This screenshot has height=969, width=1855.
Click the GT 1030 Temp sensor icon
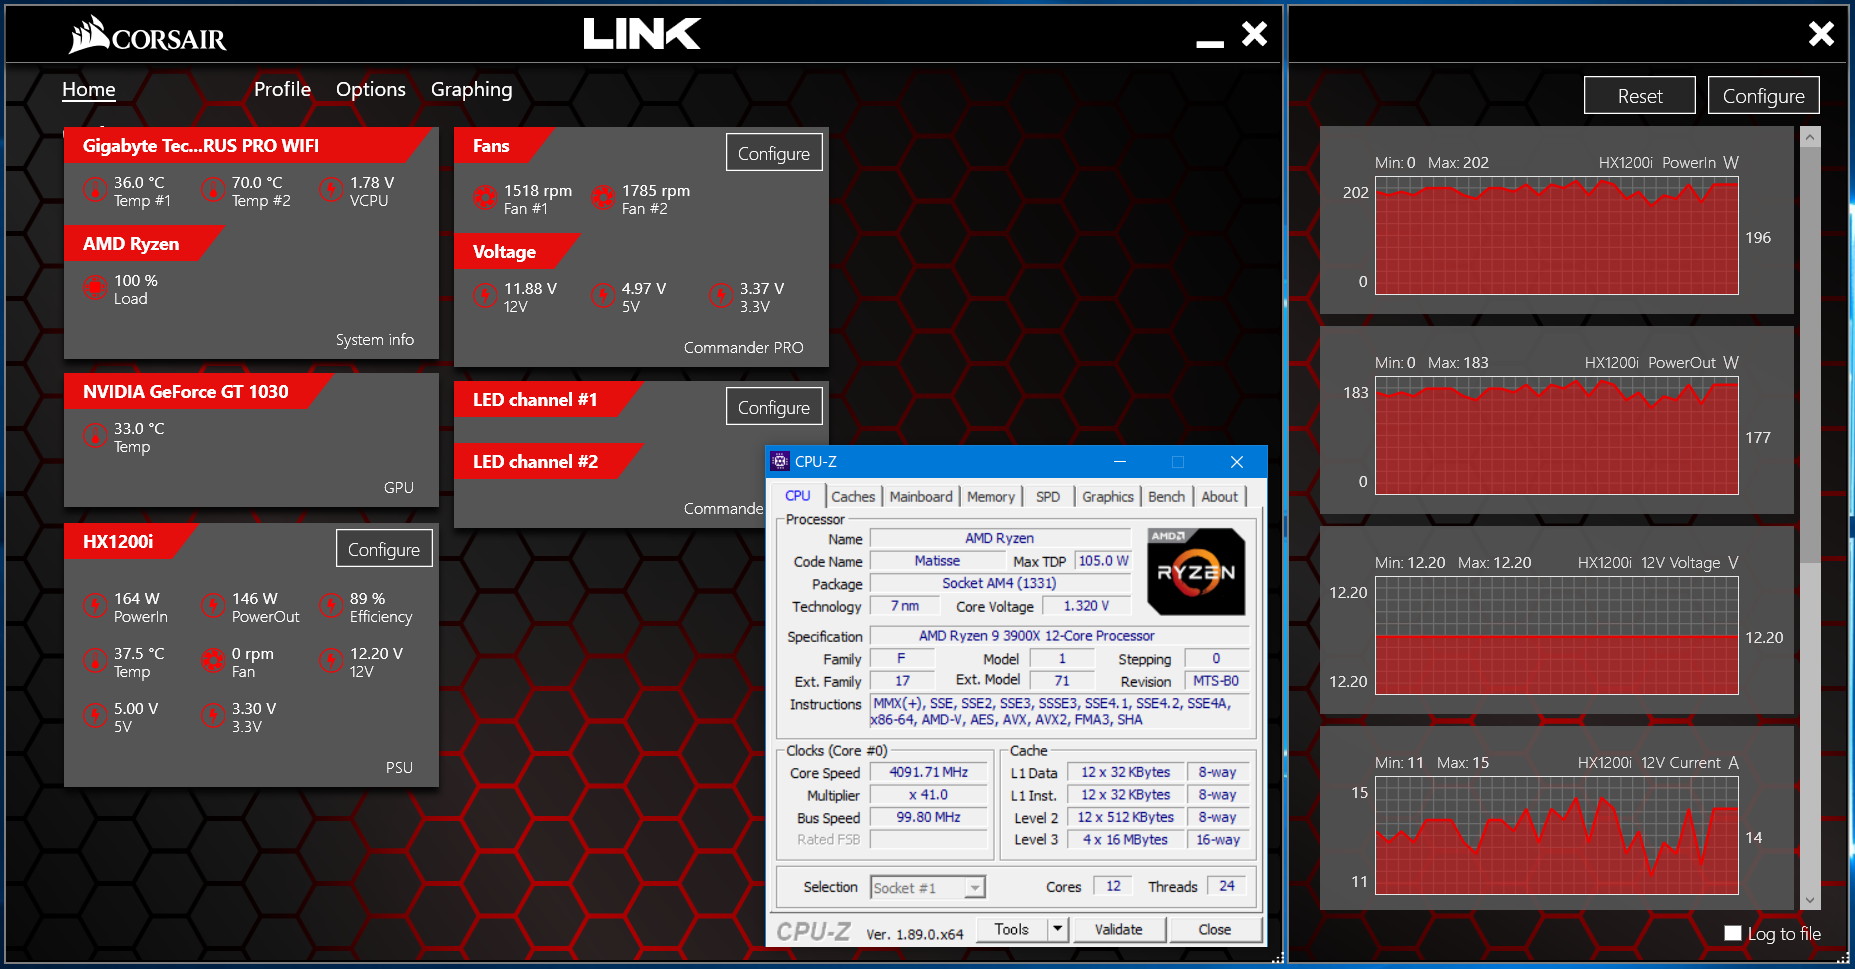click(95, 436)
